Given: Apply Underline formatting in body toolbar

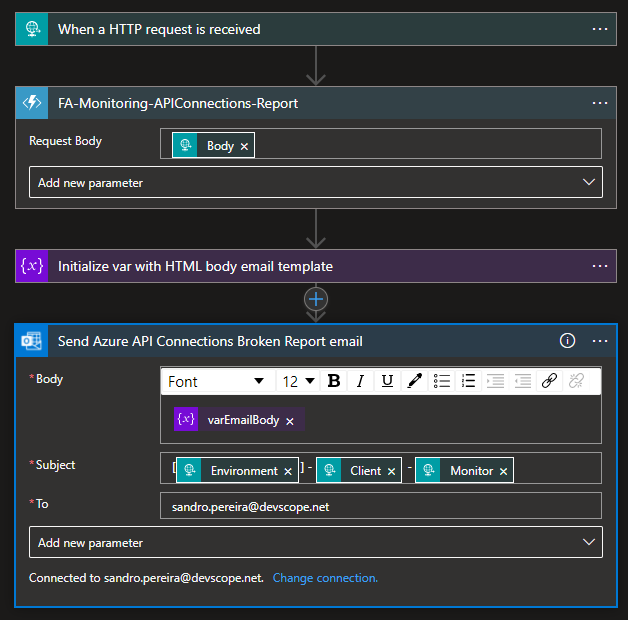Looking at the screenshot, I should [x=387, y=381].
